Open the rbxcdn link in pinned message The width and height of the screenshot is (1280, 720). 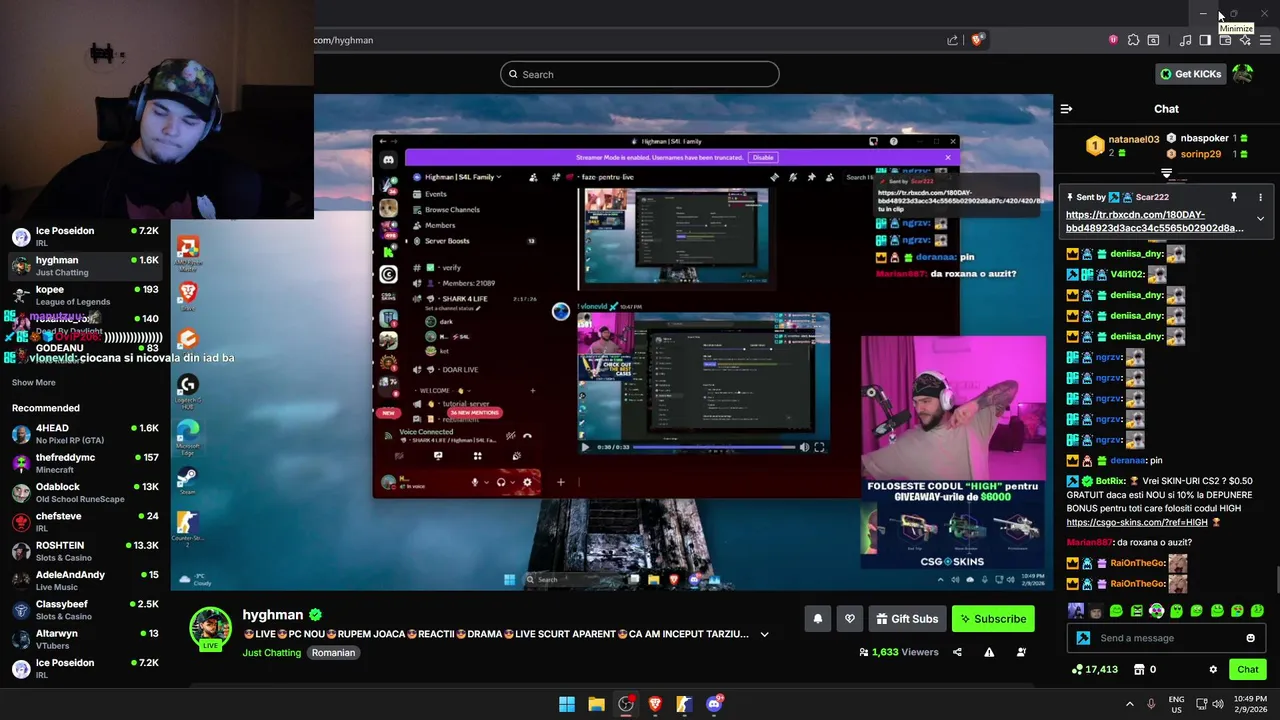click(1154, 221)
